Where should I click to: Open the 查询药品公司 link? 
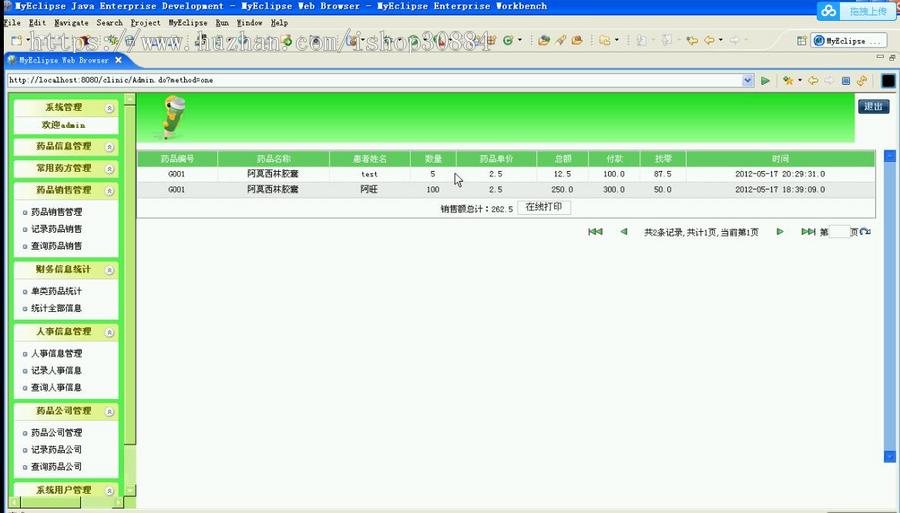(56, 467)
